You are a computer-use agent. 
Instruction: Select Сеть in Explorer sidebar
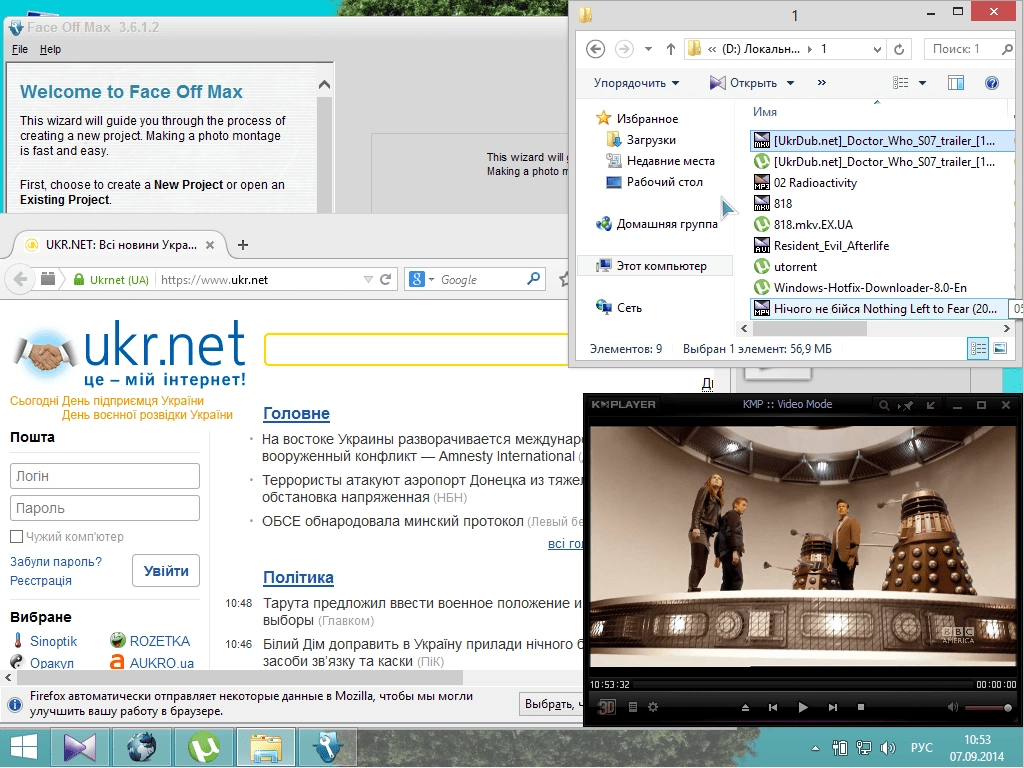point(619,308)
